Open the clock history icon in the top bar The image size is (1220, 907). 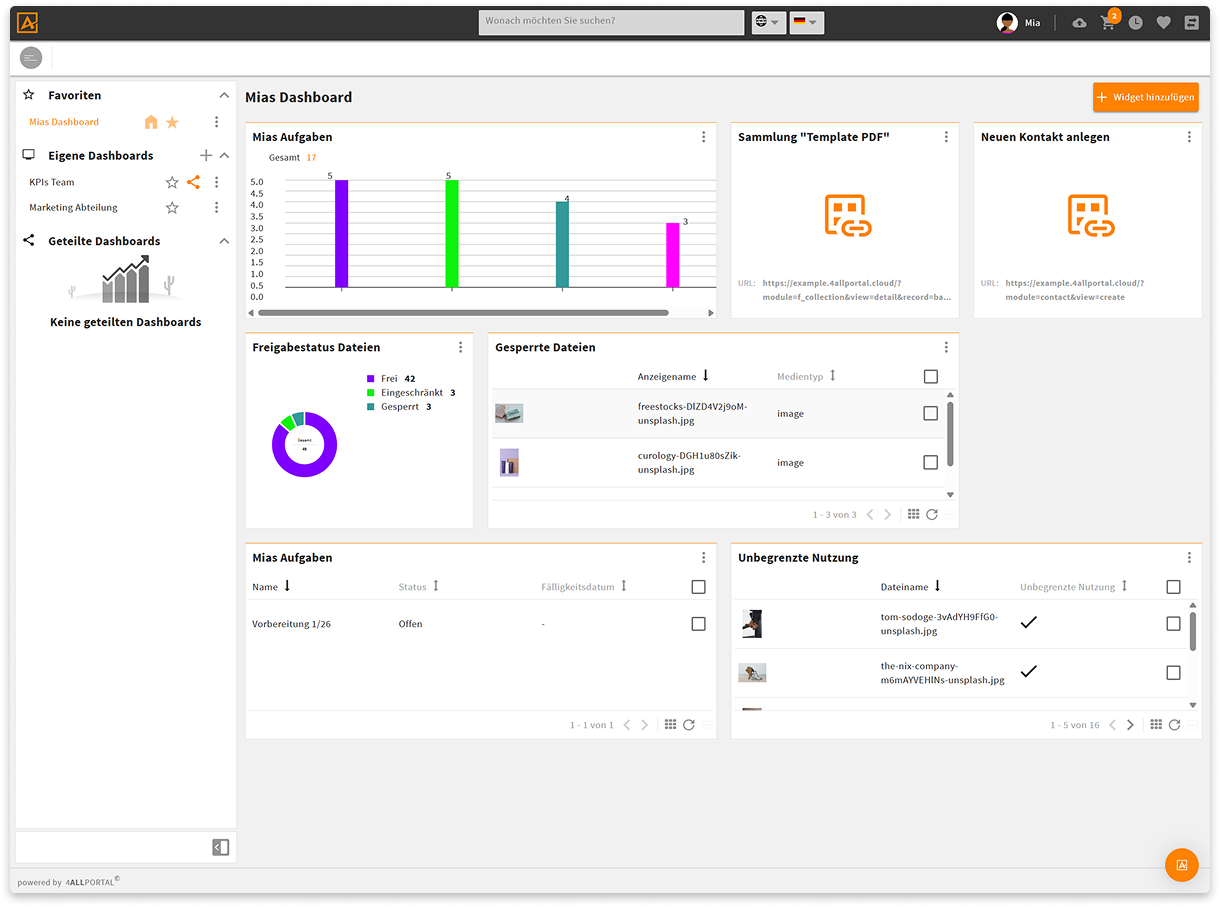pyautogui.click(x=1136, y=23)
